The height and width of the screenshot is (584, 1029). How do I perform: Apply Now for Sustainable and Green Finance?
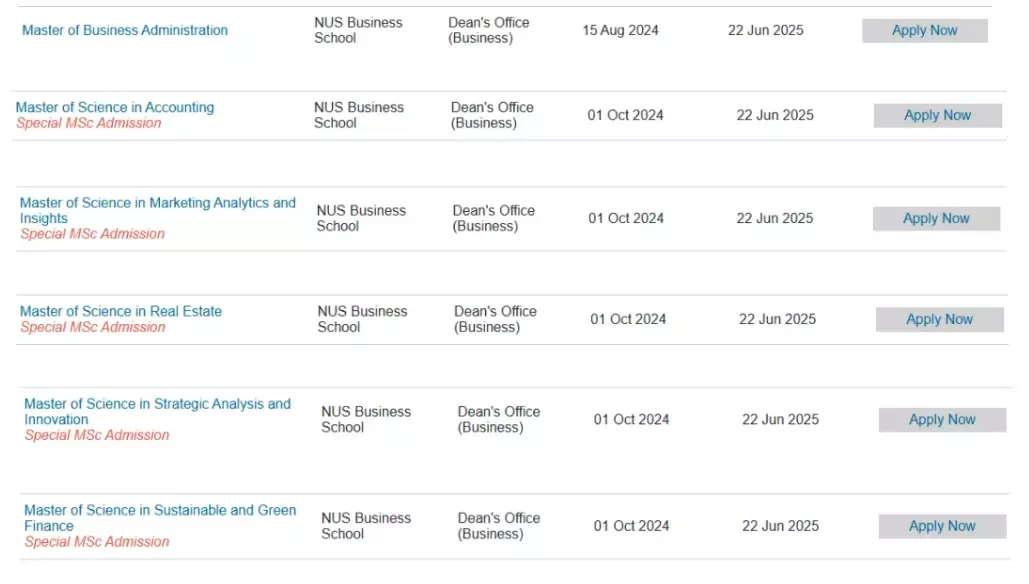click(942, 526)
